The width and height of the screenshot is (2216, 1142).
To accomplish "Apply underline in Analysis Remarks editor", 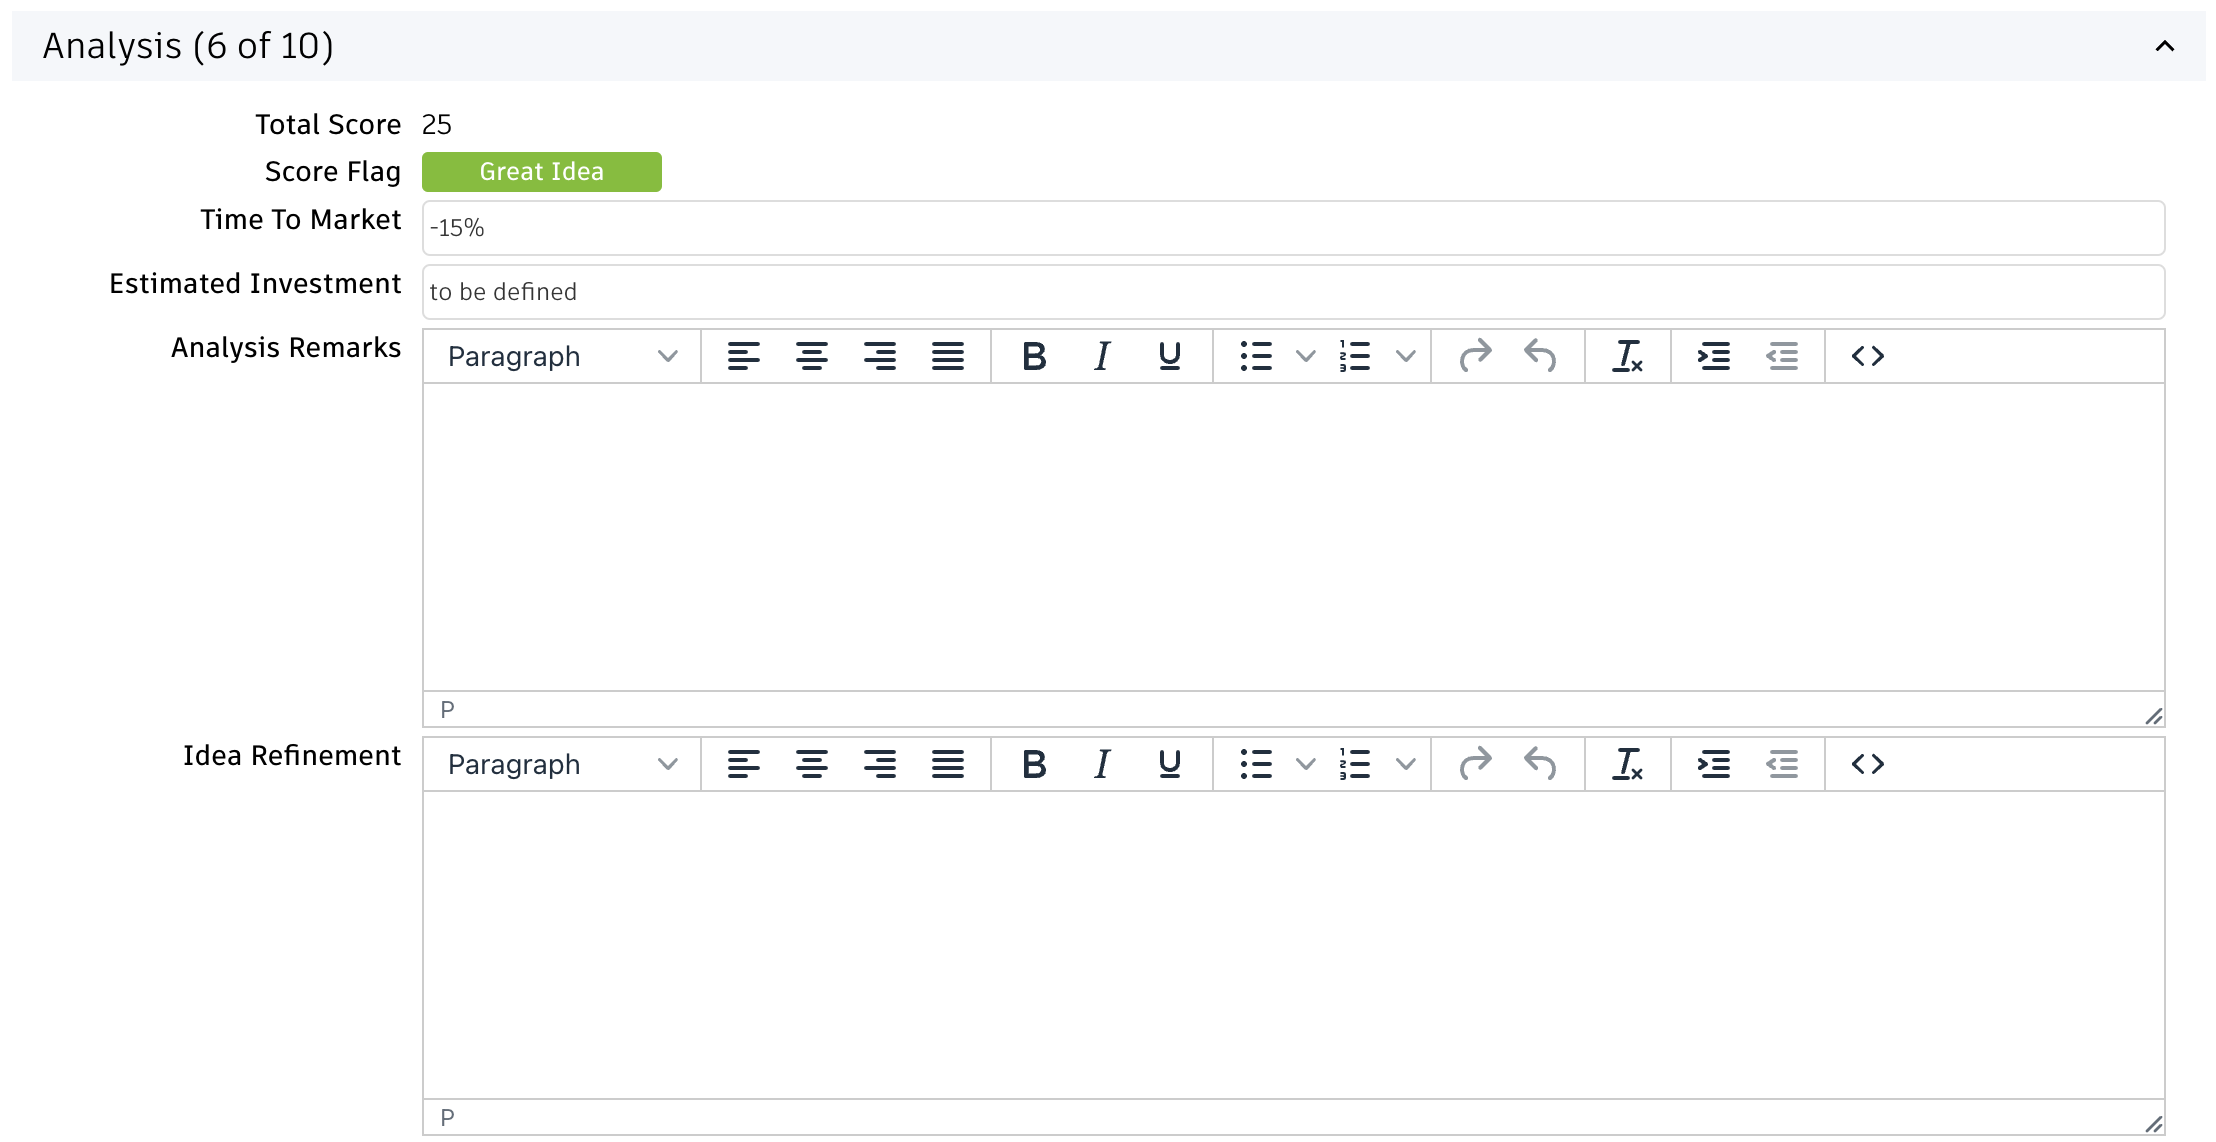I will [x=1169, y=356].
